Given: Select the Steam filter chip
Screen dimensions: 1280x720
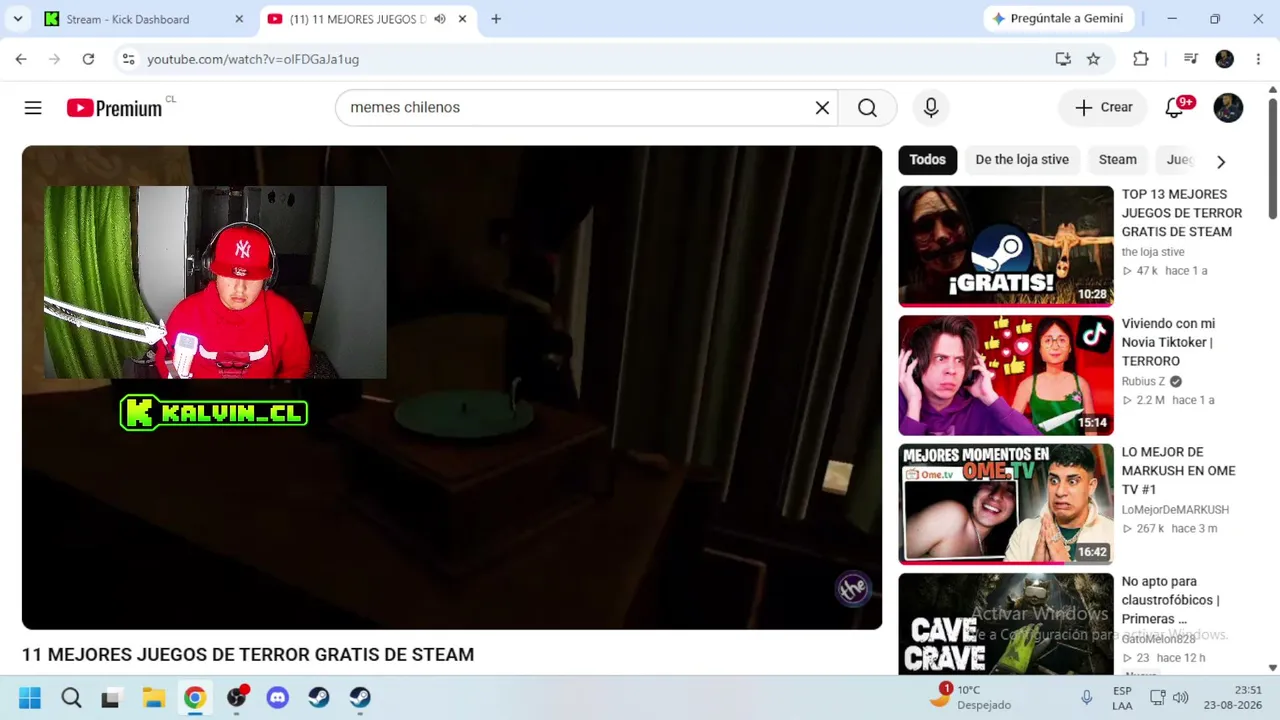Looking at the screenshot, I should [1117, 160].
